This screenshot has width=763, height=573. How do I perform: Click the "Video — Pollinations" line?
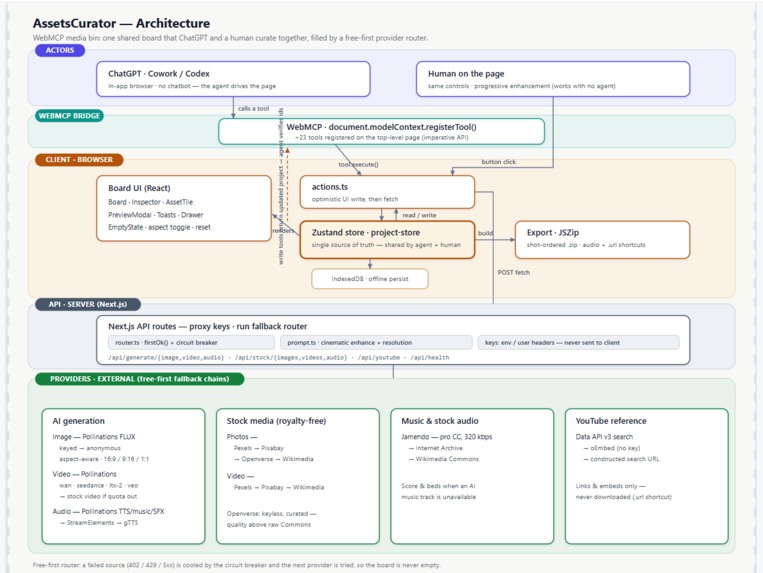(84, 474)
